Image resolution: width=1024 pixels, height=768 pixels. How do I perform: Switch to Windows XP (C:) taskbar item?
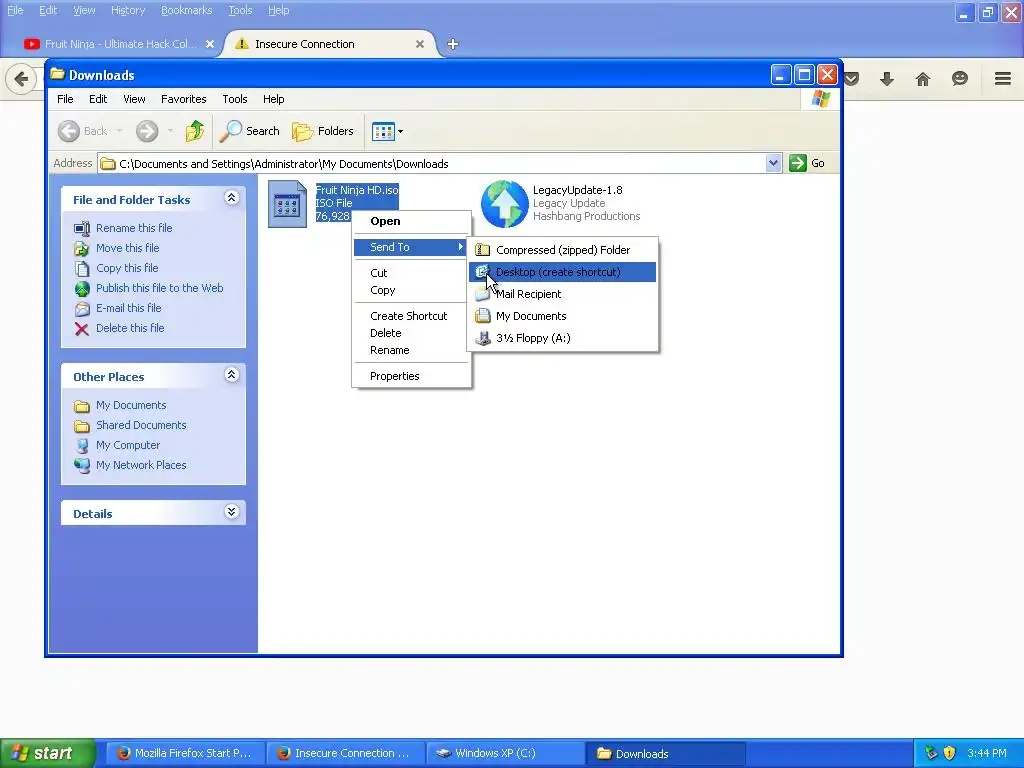pos(505,754)
